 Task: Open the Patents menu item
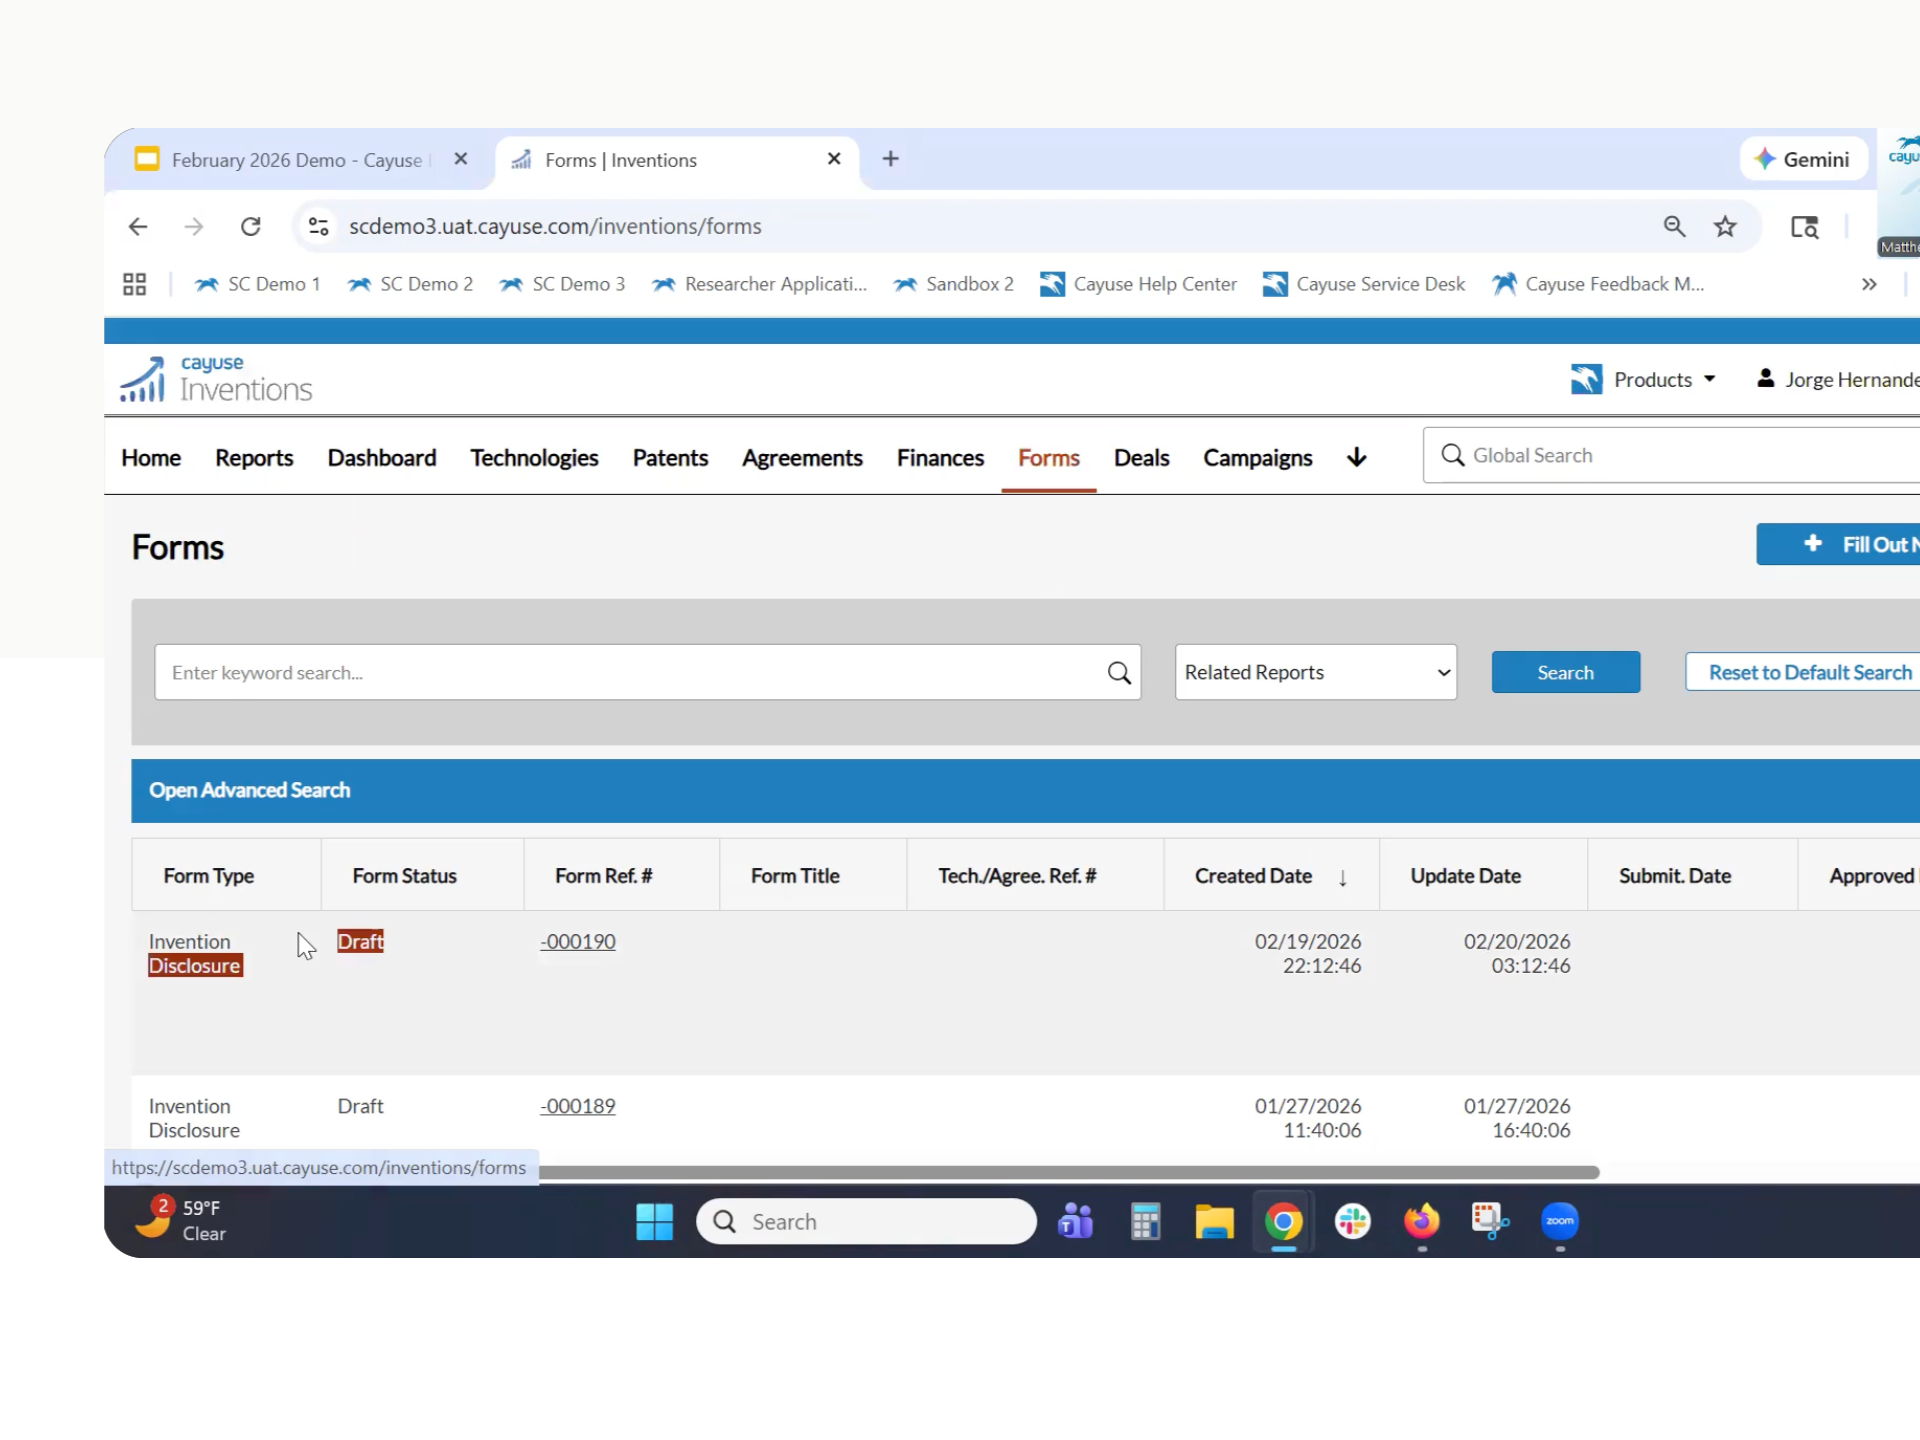pyautogui.click(x=671, y=458)
